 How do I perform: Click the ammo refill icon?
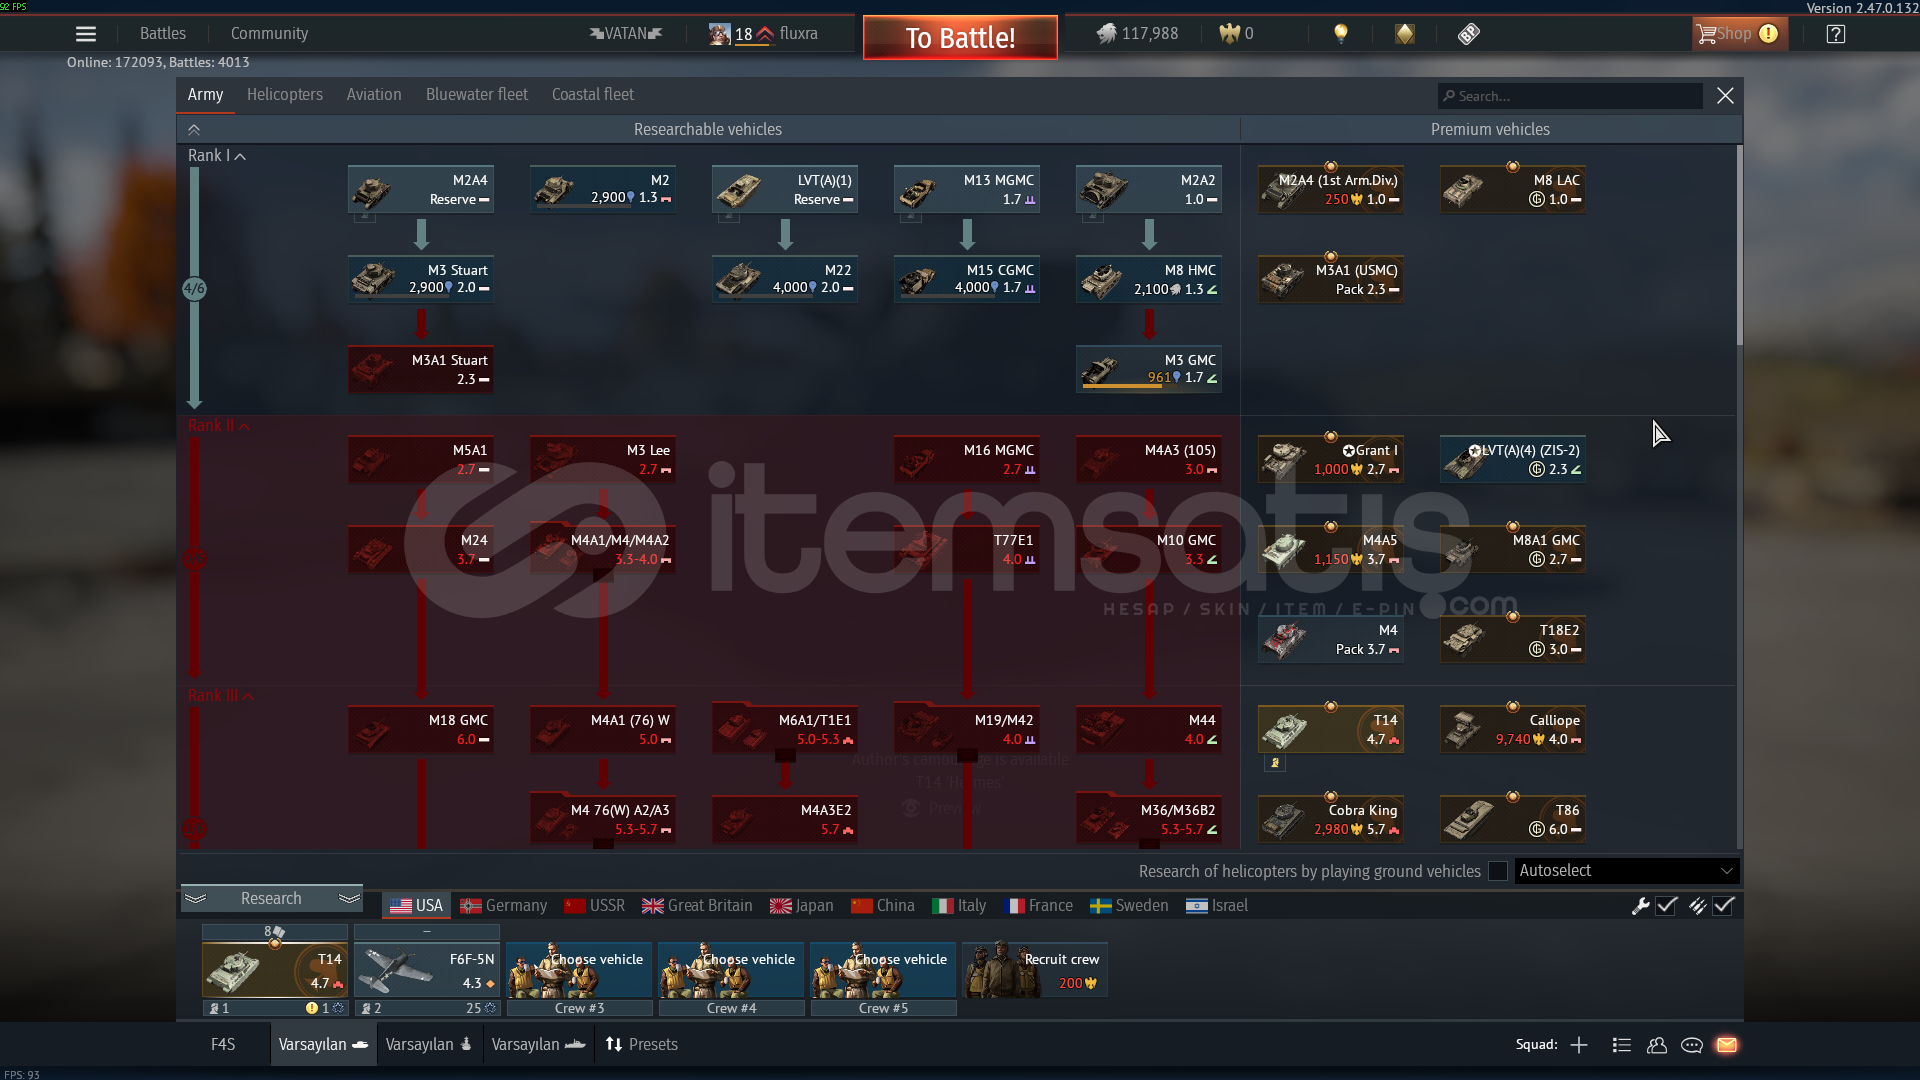[x=1697, y=906]
